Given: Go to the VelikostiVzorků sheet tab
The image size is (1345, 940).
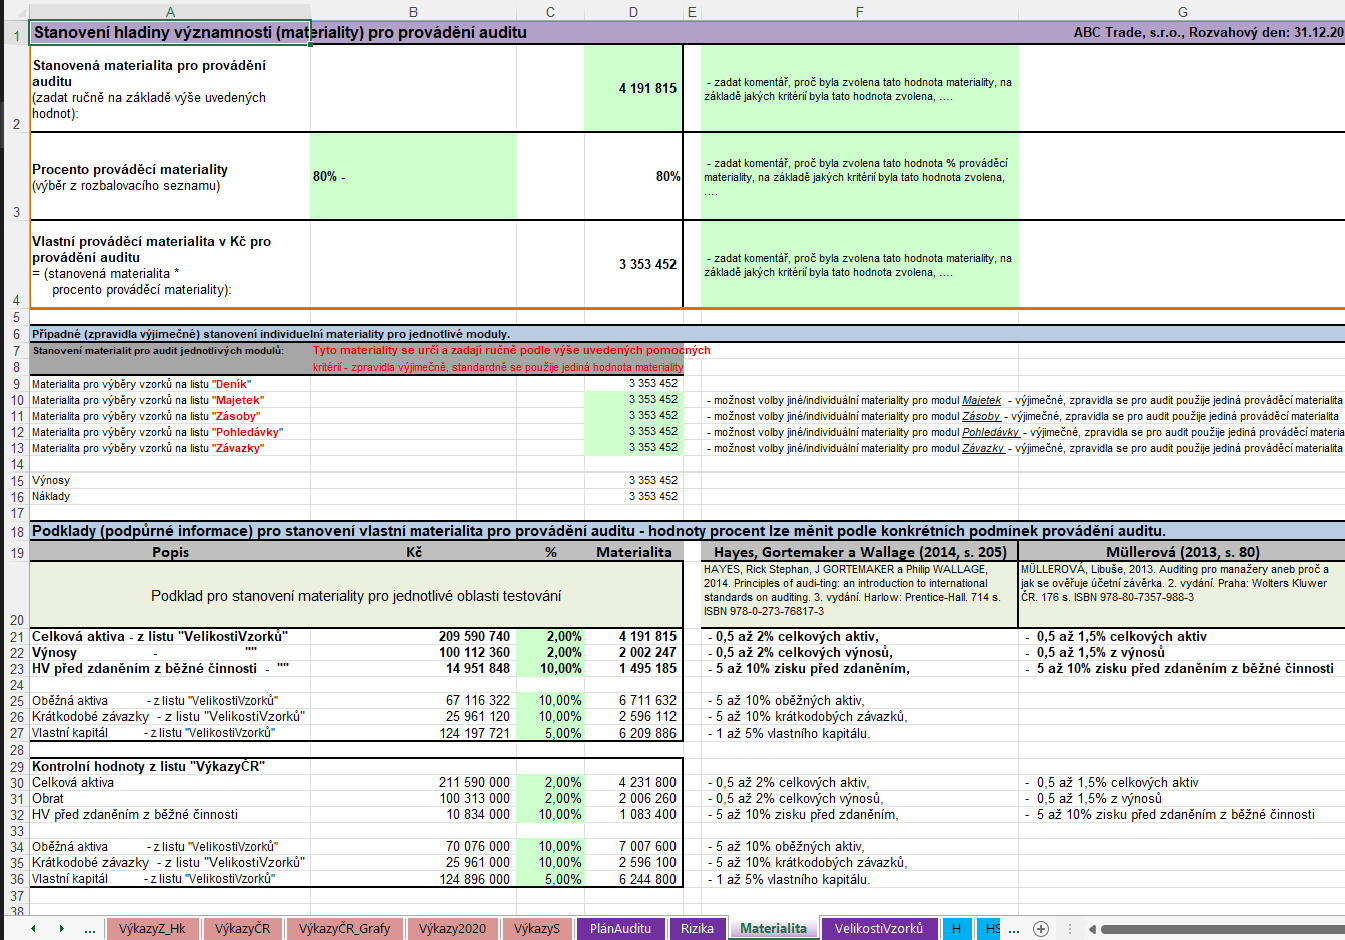Looking at the screenshot, I should 878,929.
